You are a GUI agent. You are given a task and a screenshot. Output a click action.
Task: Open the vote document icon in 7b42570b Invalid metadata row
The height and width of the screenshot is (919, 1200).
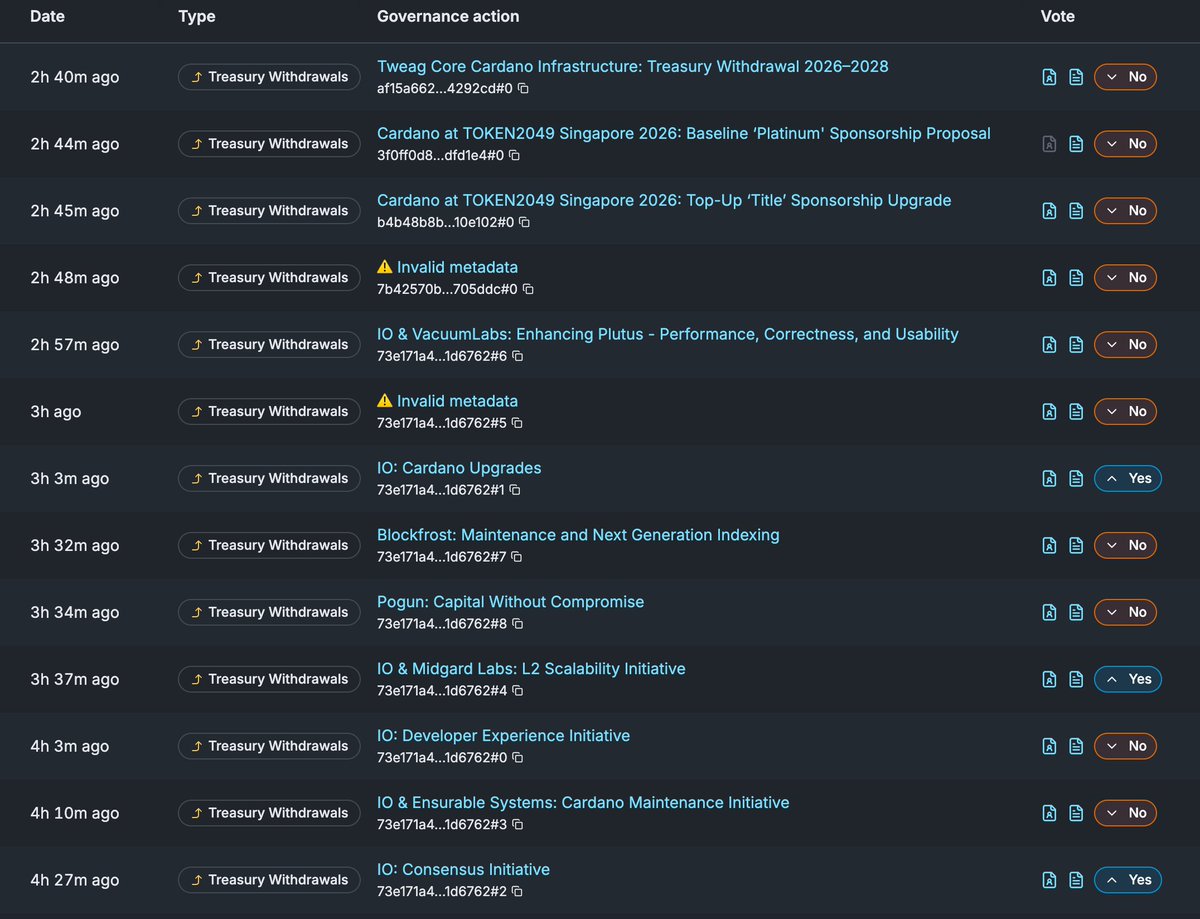point(1076,278)
